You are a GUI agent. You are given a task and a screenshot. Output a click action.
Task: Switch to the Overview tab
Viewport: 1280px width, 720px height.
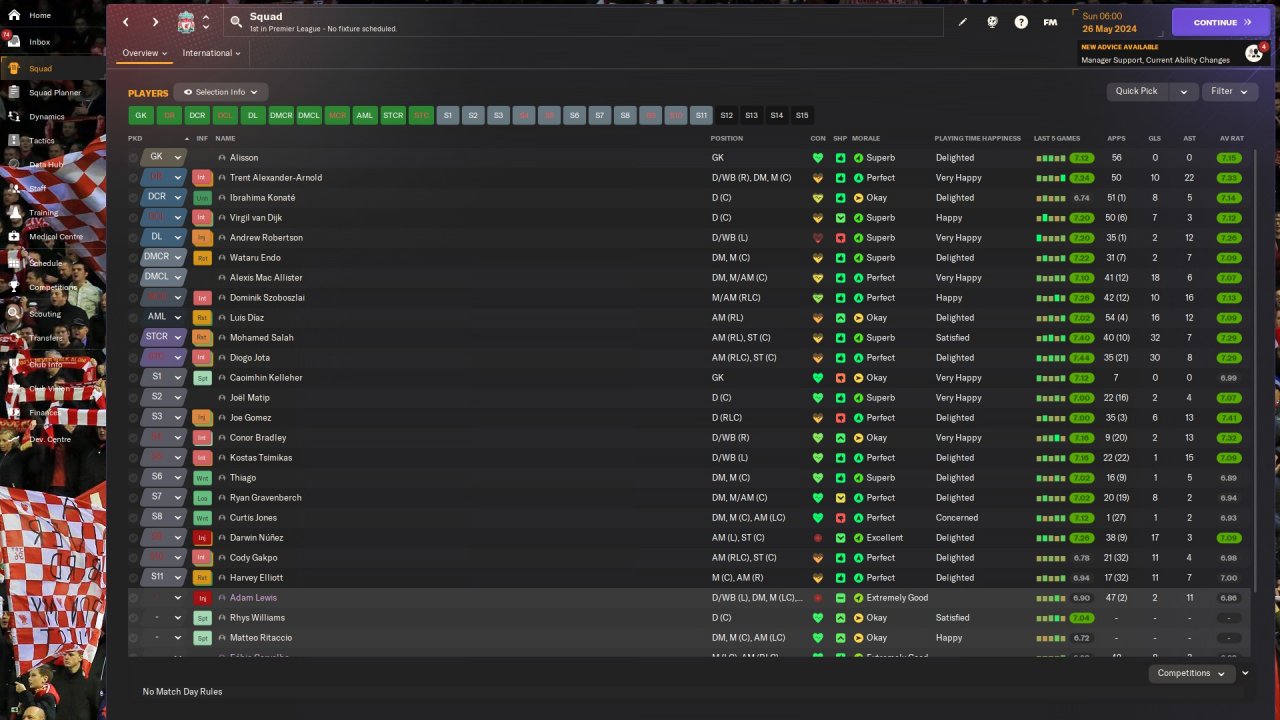144,53
